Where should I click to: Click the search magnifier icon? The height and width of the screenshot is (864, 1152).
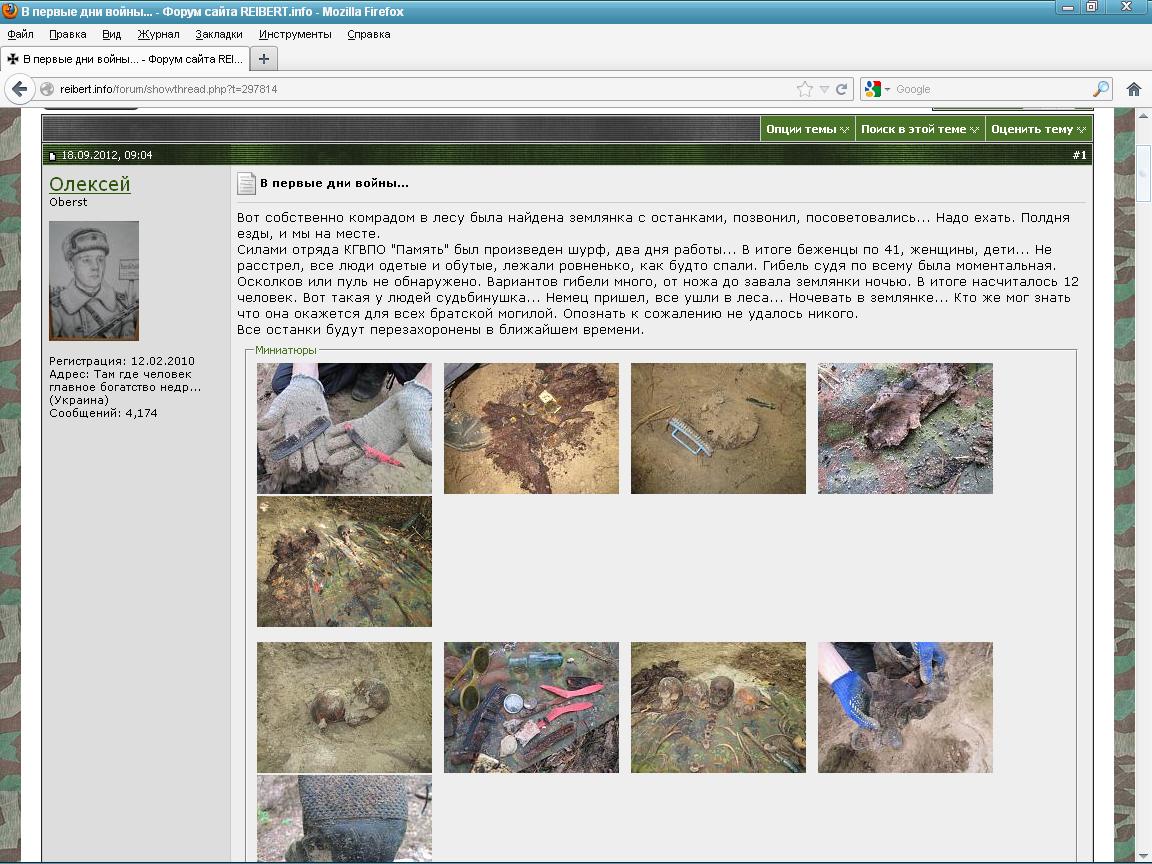[1100, 89]
